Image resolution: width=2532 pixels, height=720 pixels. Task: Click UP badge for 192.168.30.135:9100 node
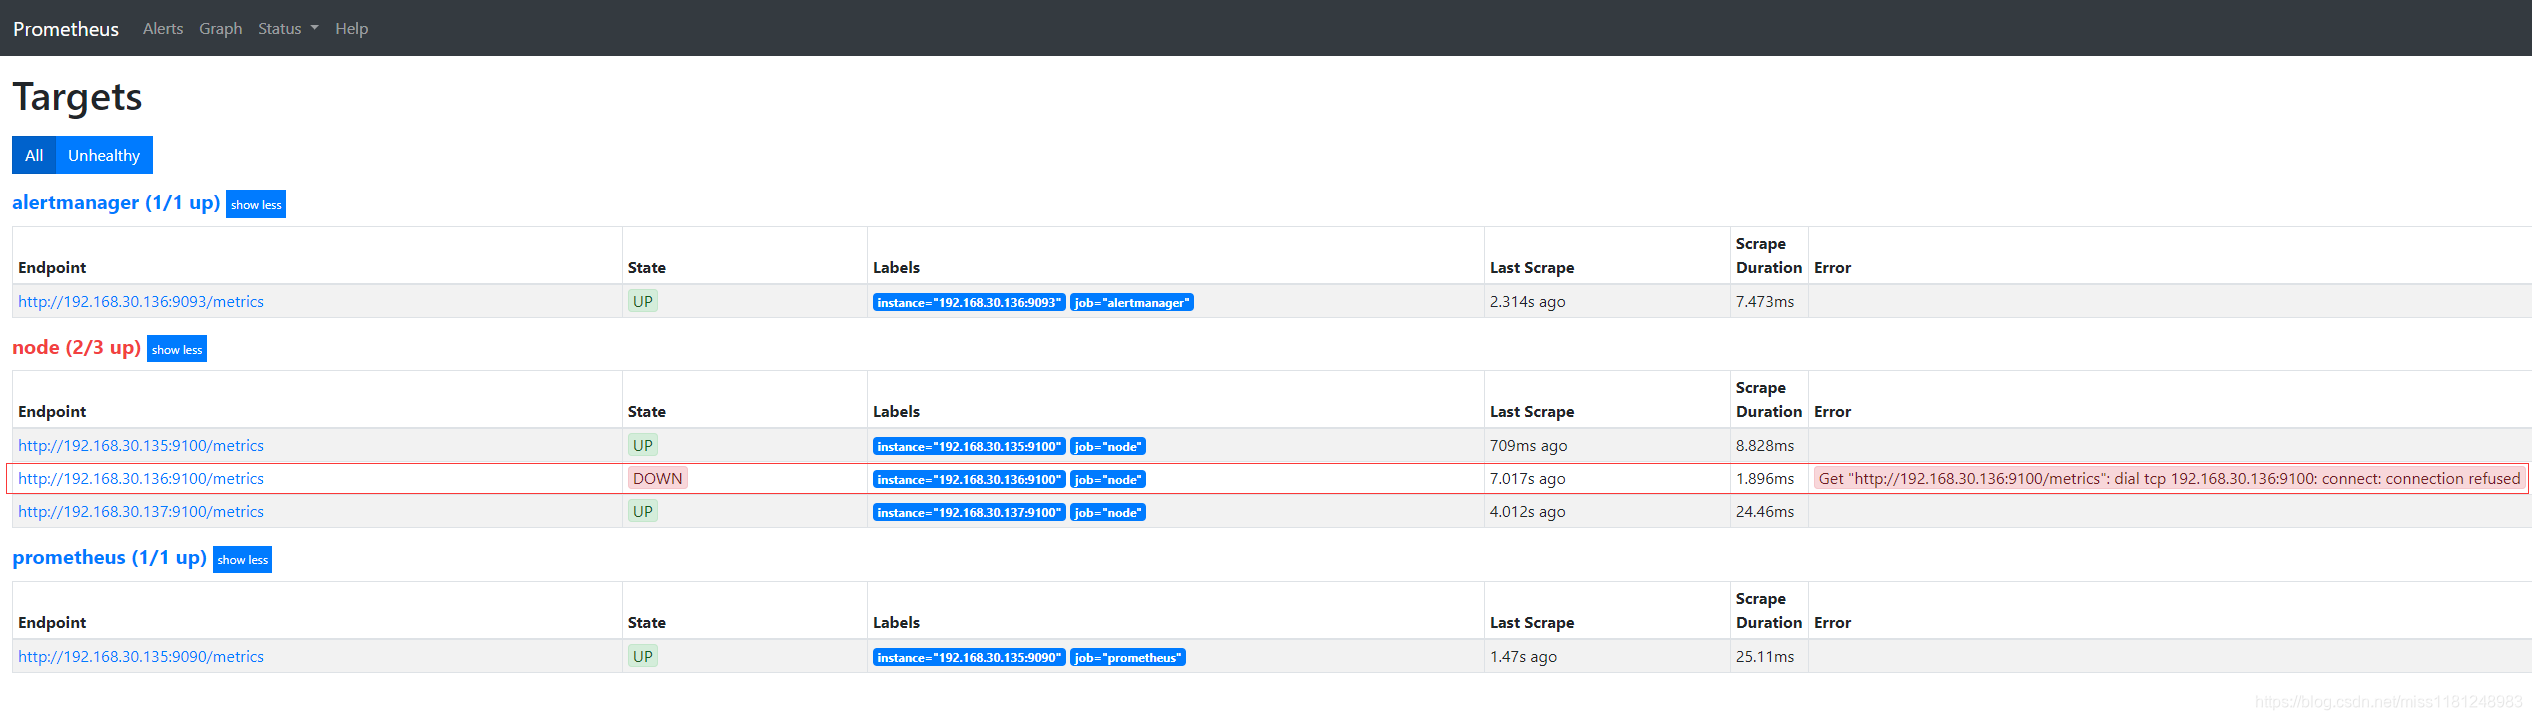pos(643,446)
